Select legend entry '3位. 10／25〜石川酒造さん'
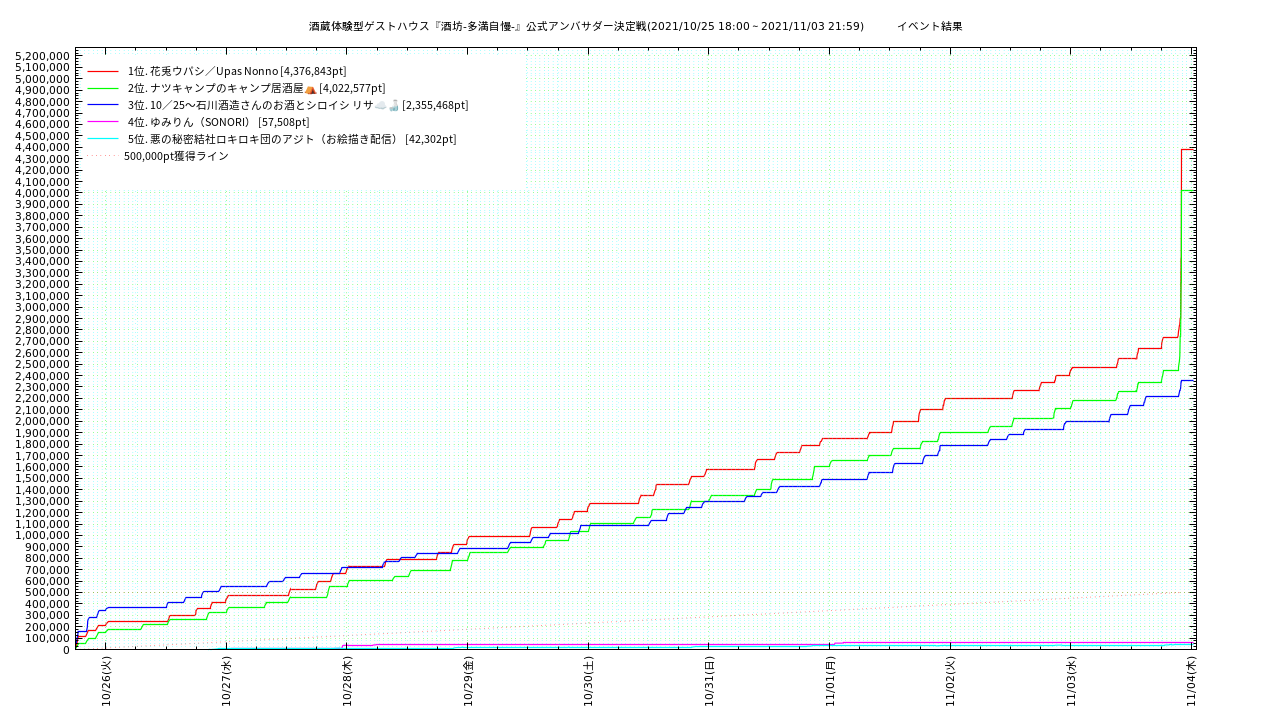 [x=297, y=105]
